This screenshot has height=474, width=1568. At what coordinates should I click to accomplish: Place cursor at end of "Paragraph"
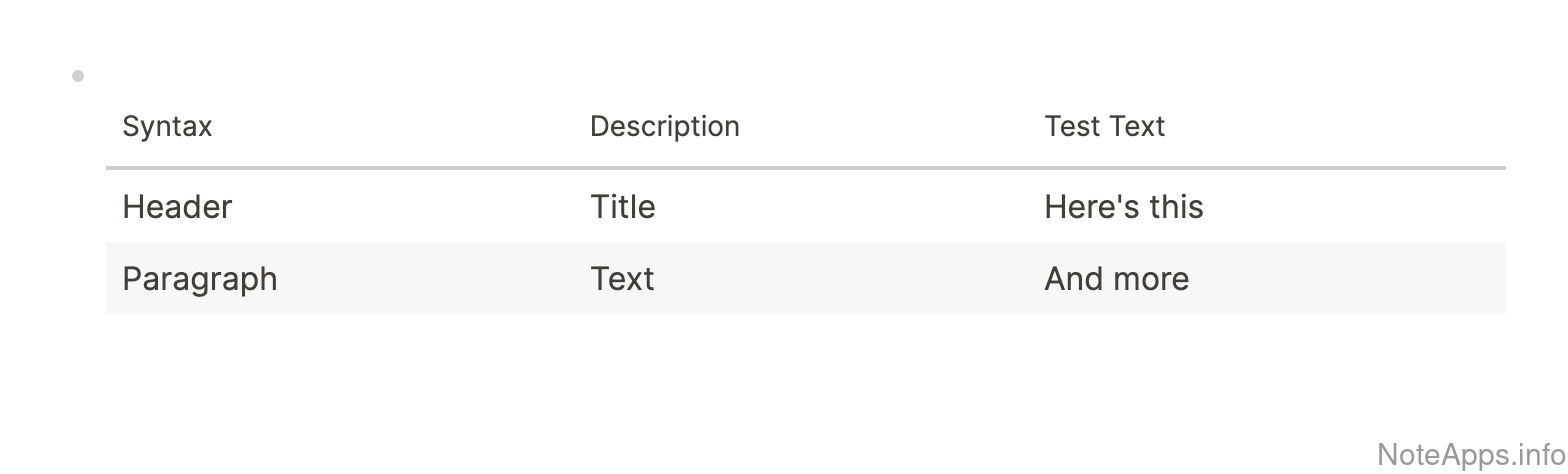tap(278, 279)
